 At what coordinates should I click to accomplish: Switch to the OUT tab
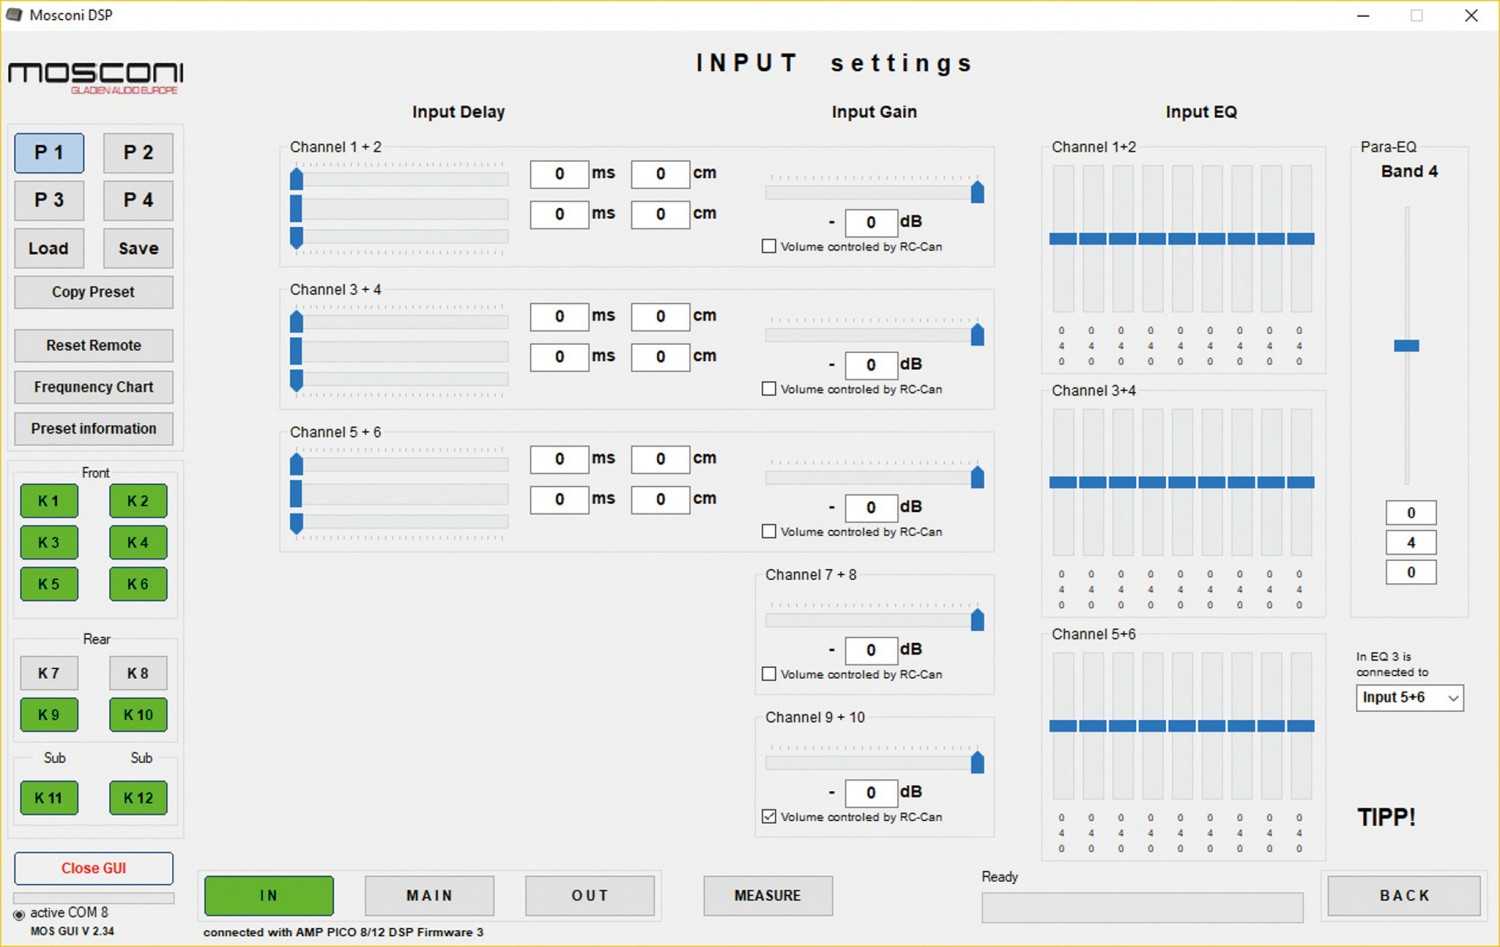tap(590, 896)
